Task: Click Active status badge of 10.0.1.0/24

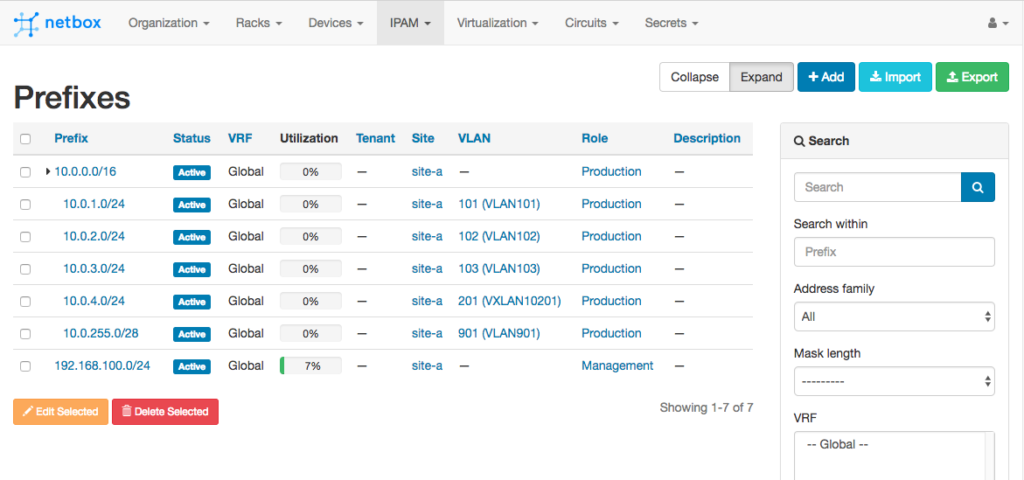Action: pyautogui.click(x=192, y=205)
